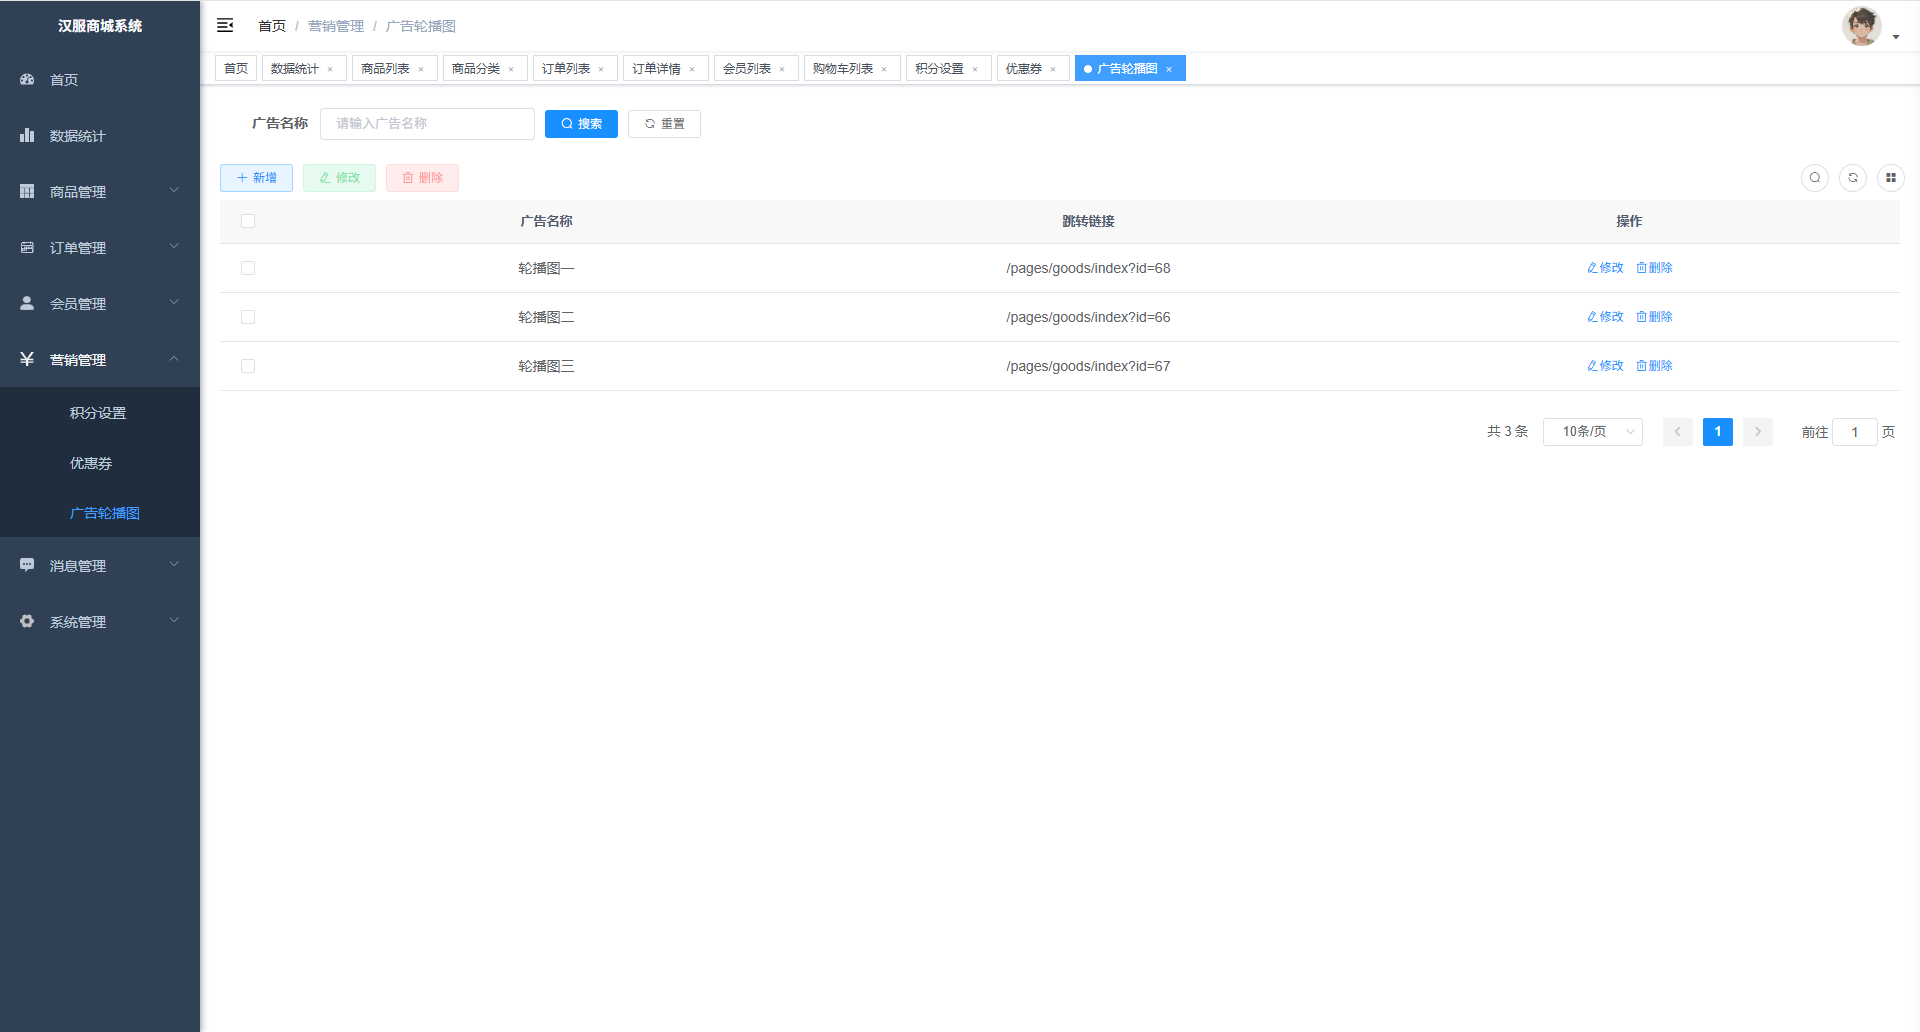Click the blue 搜索 button
1920x1032 pixels.
tap(581, 124)
